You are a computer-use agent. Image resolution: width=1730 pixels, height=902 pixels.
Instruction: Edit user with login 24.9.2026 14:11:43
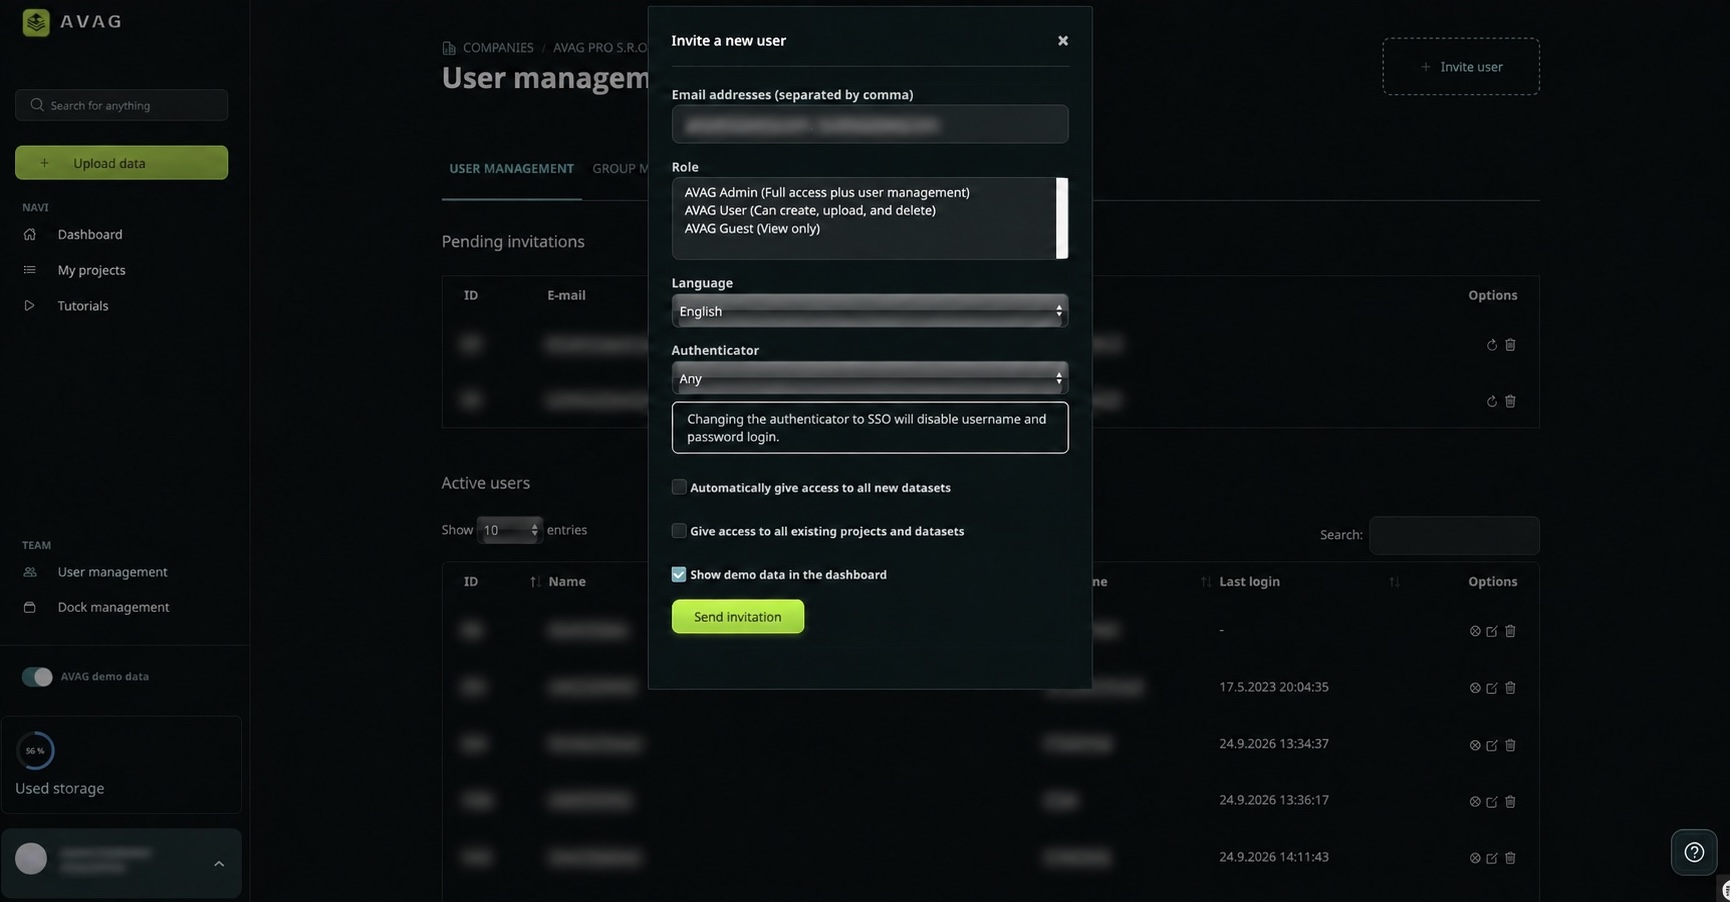click(1491, 858)
